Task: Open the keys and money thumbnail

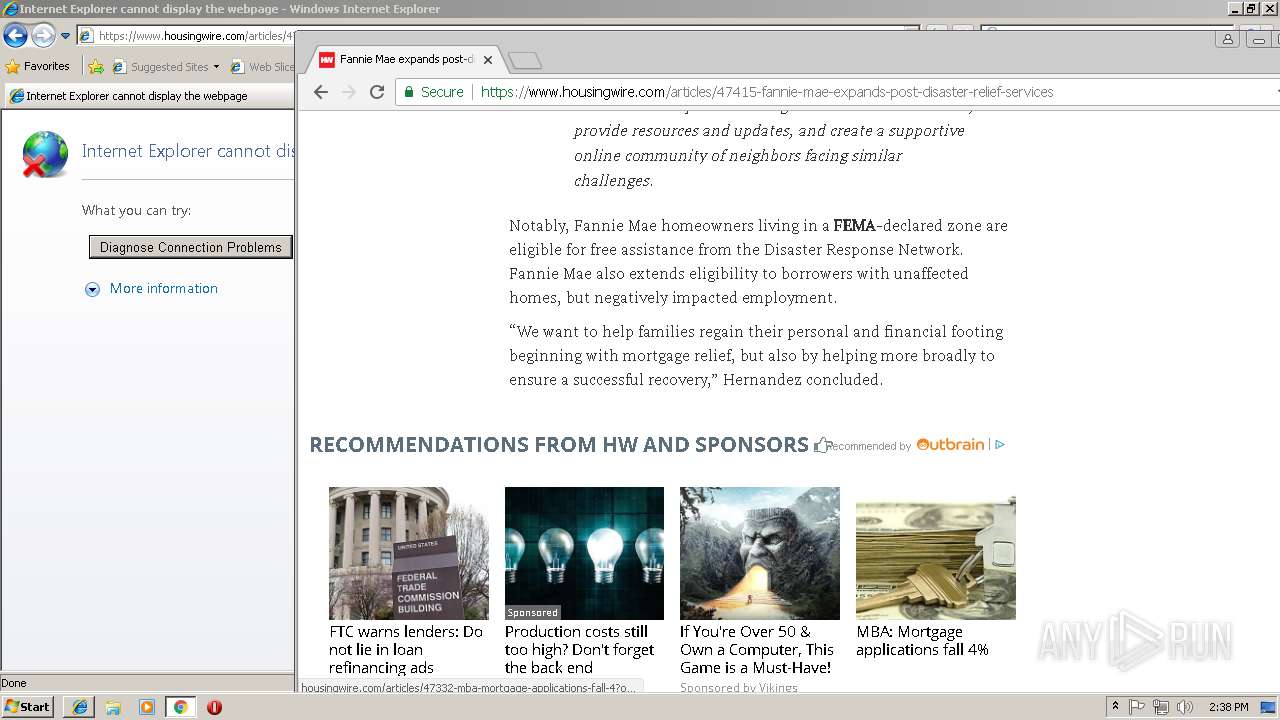Action: click(x=936, y=553)
